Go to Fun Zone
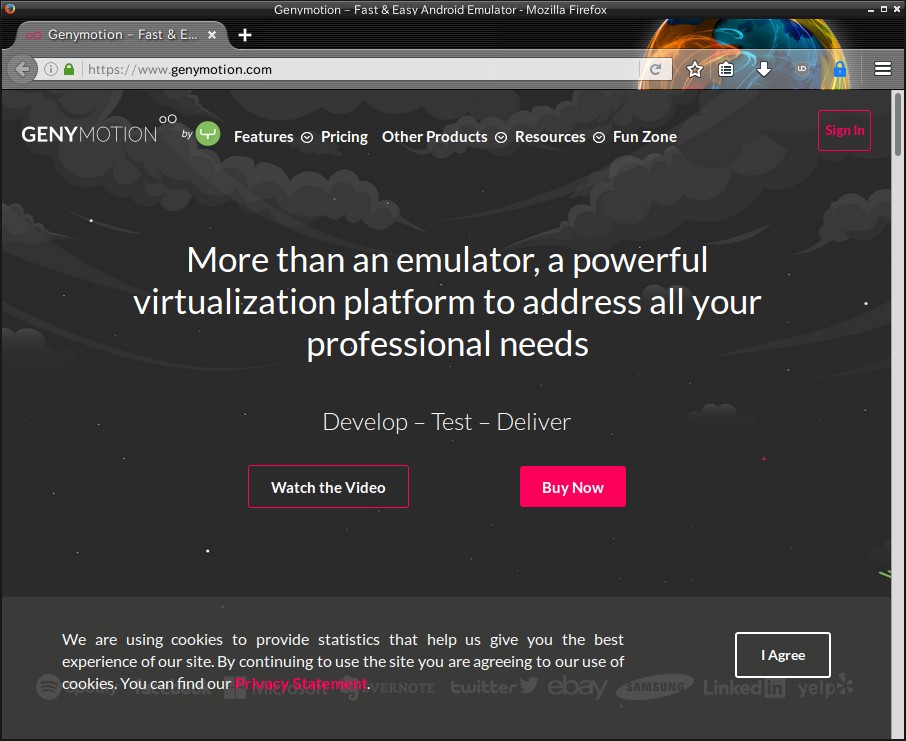This screenshot has width=906, height=741. 645,137
